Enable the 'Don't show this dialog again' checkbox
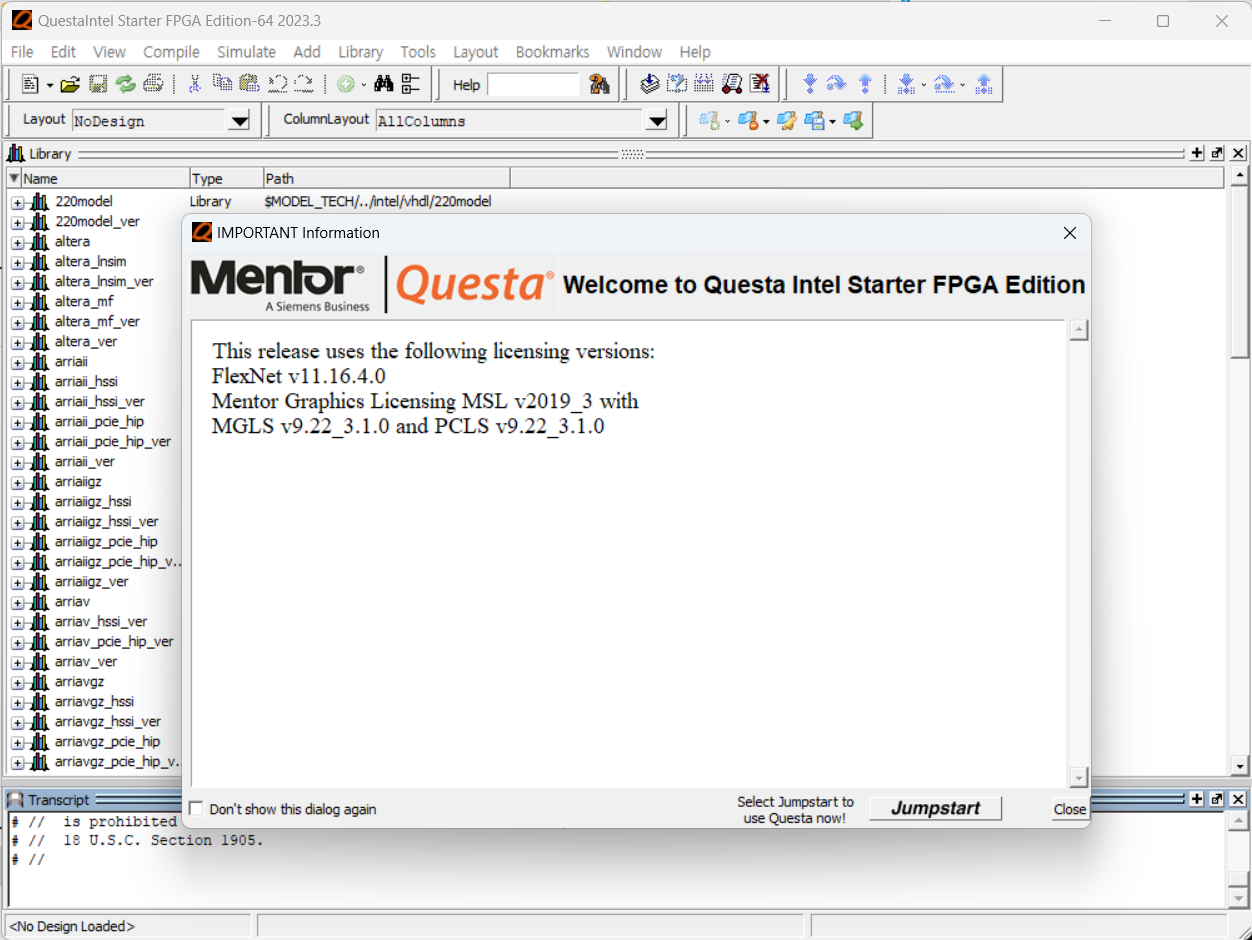The height and width of the screenshot is (940, 1252). point(196,807)
